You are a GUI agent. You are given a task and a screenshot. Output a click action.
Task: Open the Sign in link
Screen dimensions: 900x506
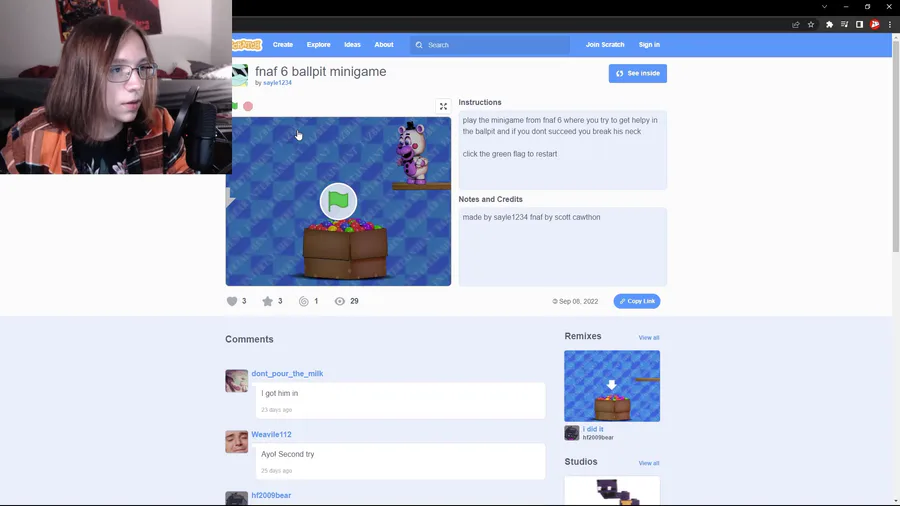pyautogui.click(x=649, y=45)
